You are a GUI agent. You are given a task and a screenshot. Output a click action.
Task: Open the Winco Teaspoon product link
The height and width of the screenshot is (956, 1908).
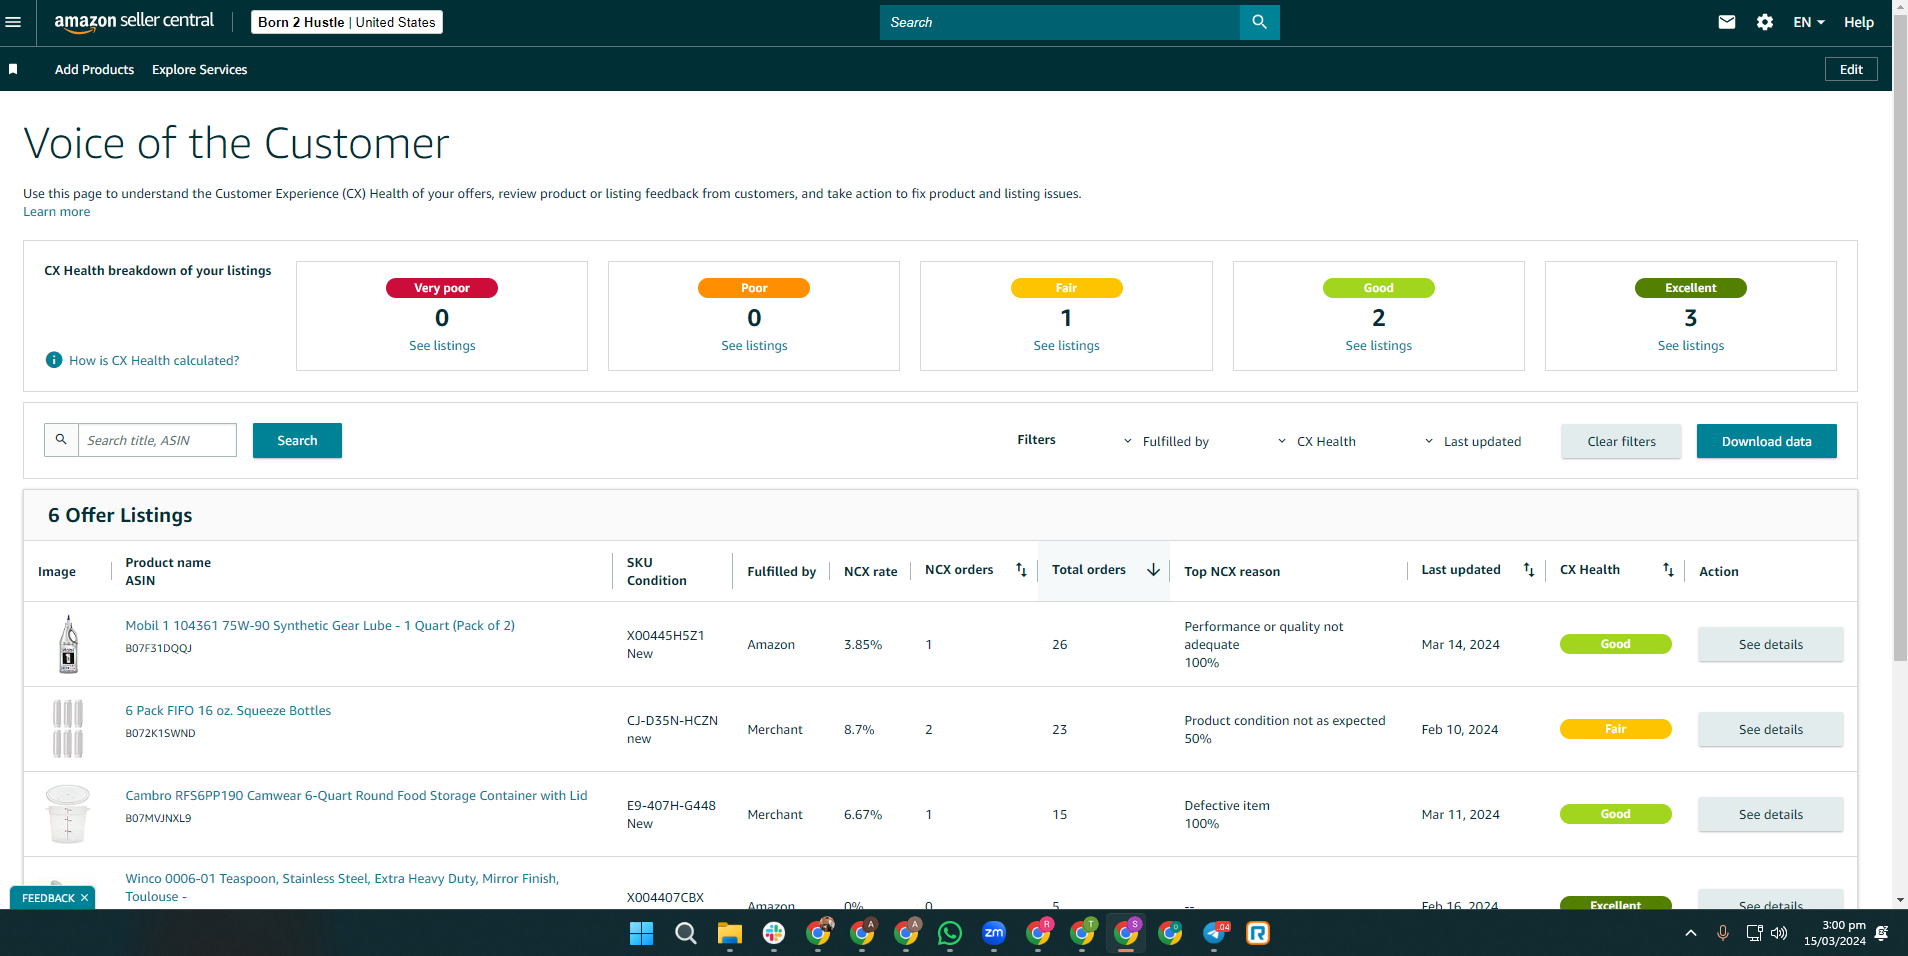coord(342,887)
